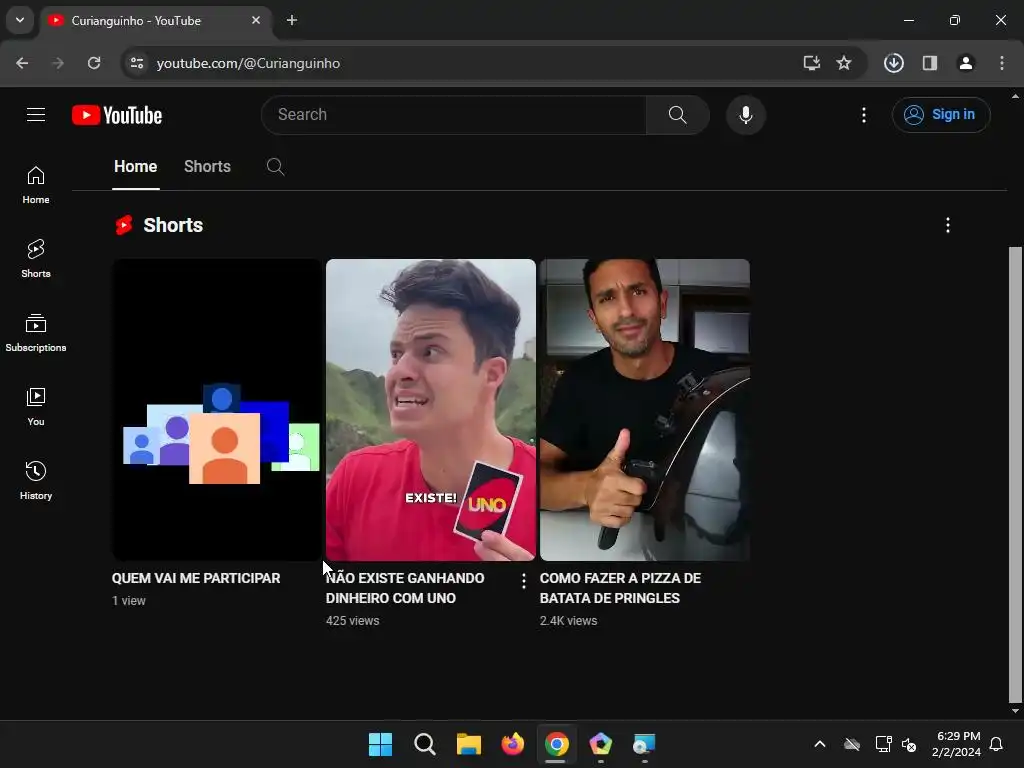Viewport: 1024px width, 768px height.
Task: Open the YouTube hamburger guide menu
Action: tap(36, 115)
